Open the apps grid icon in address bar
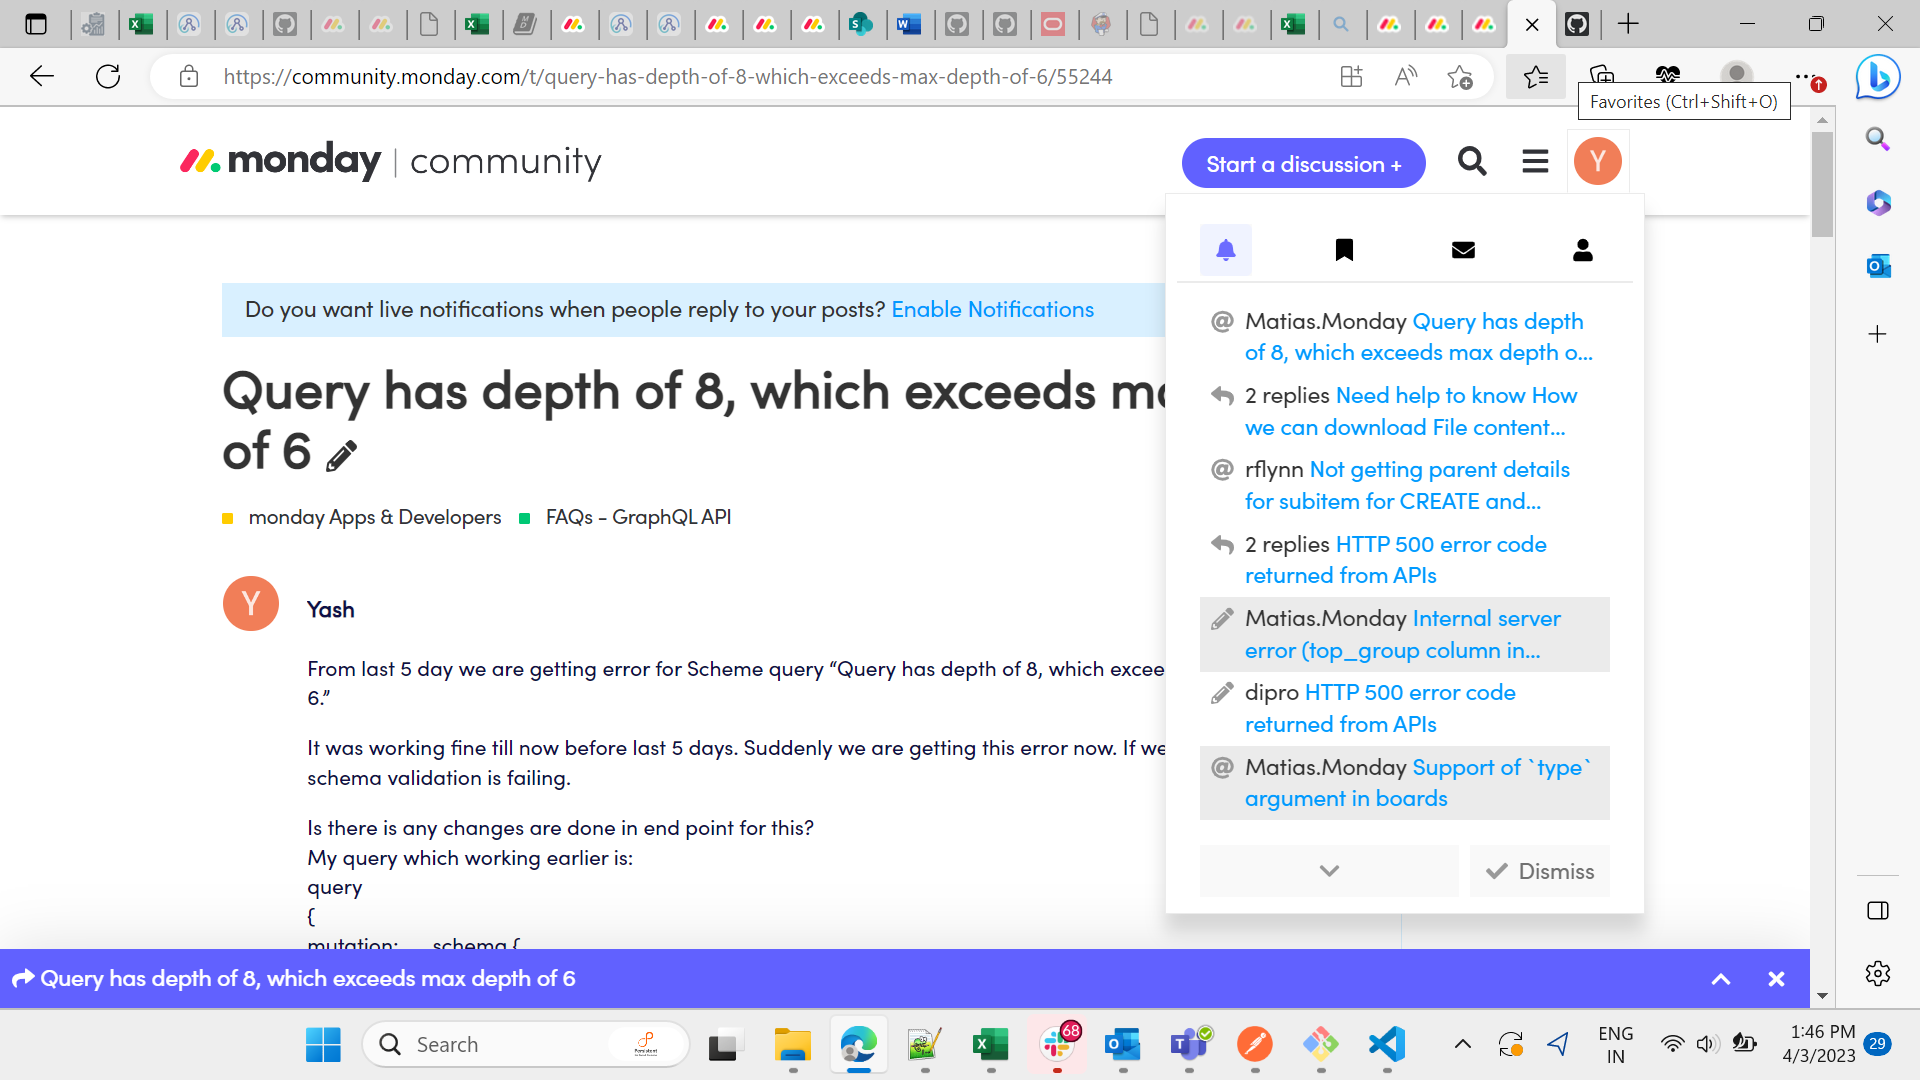The image size is (1920, 1080). [x=1351, y=76]
